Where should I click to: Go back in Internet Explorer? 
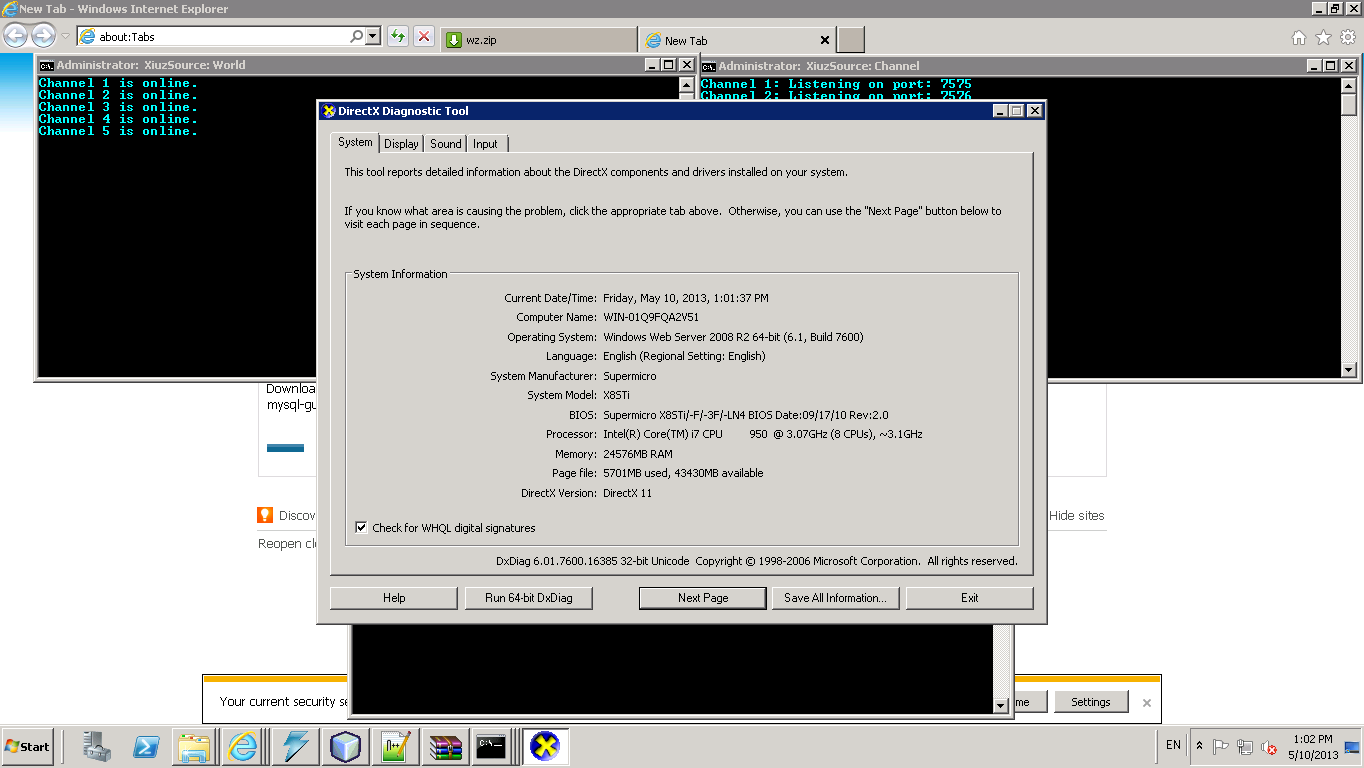tap(15, 37)
